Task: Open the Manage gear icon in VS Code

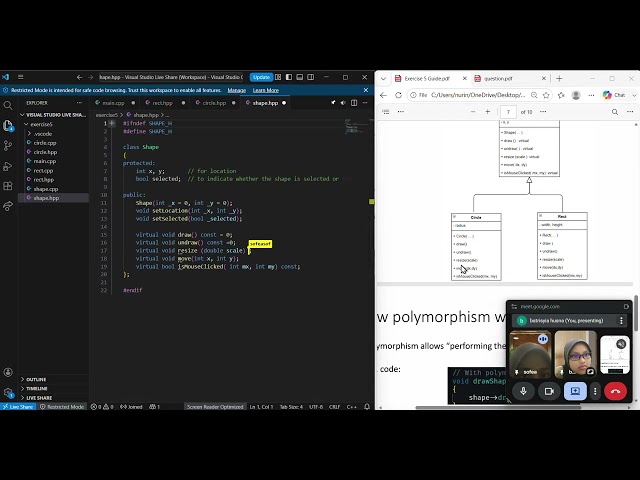Action: 8,393
